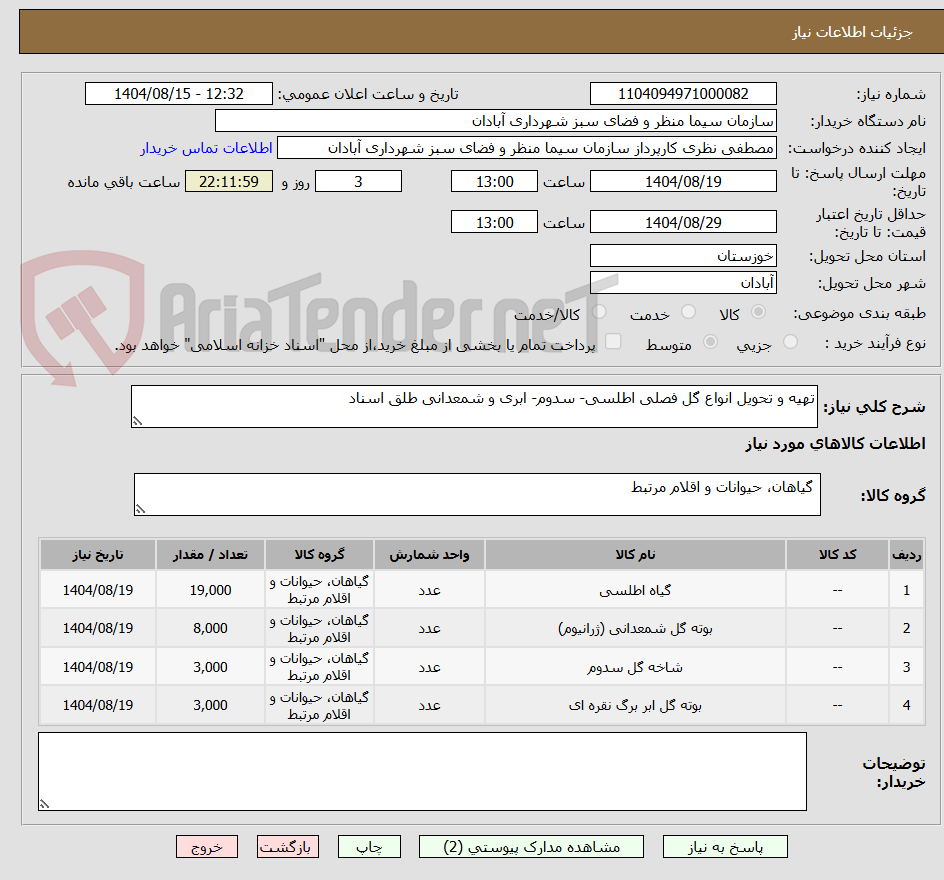Click the resize handle icon in گروه کالا box
The image size is (944, 880).
(x=142, y=507)
